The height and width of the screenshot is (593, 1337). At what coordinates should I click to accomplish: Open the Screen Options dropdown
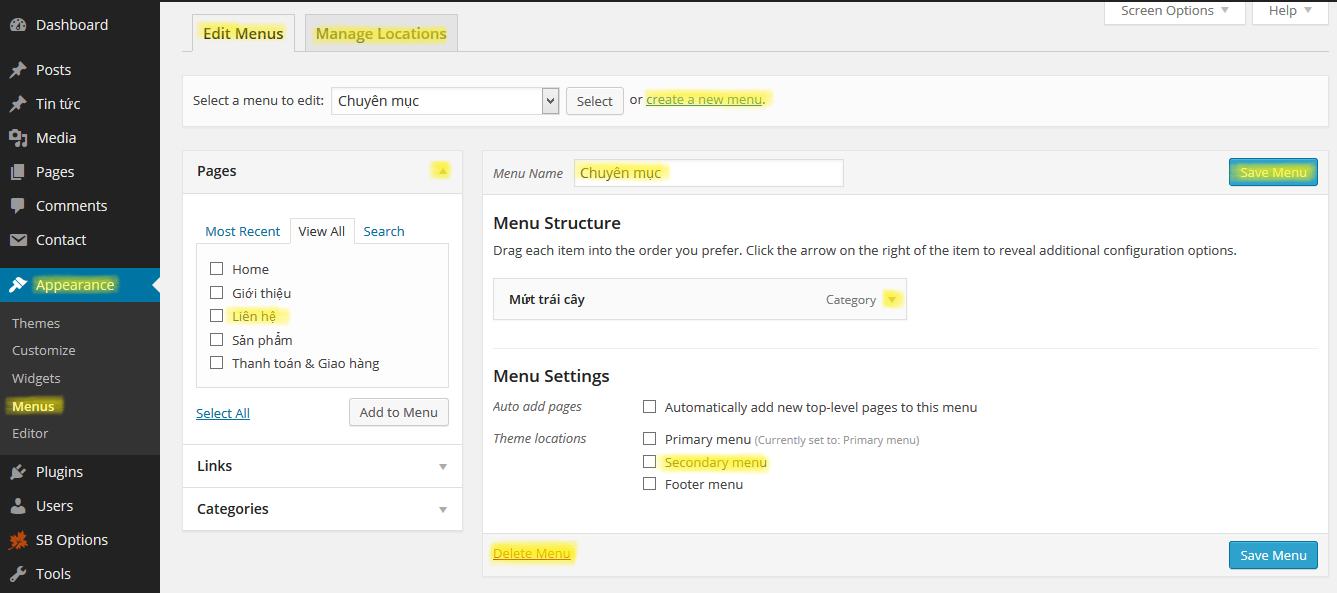coord(1175,11)
